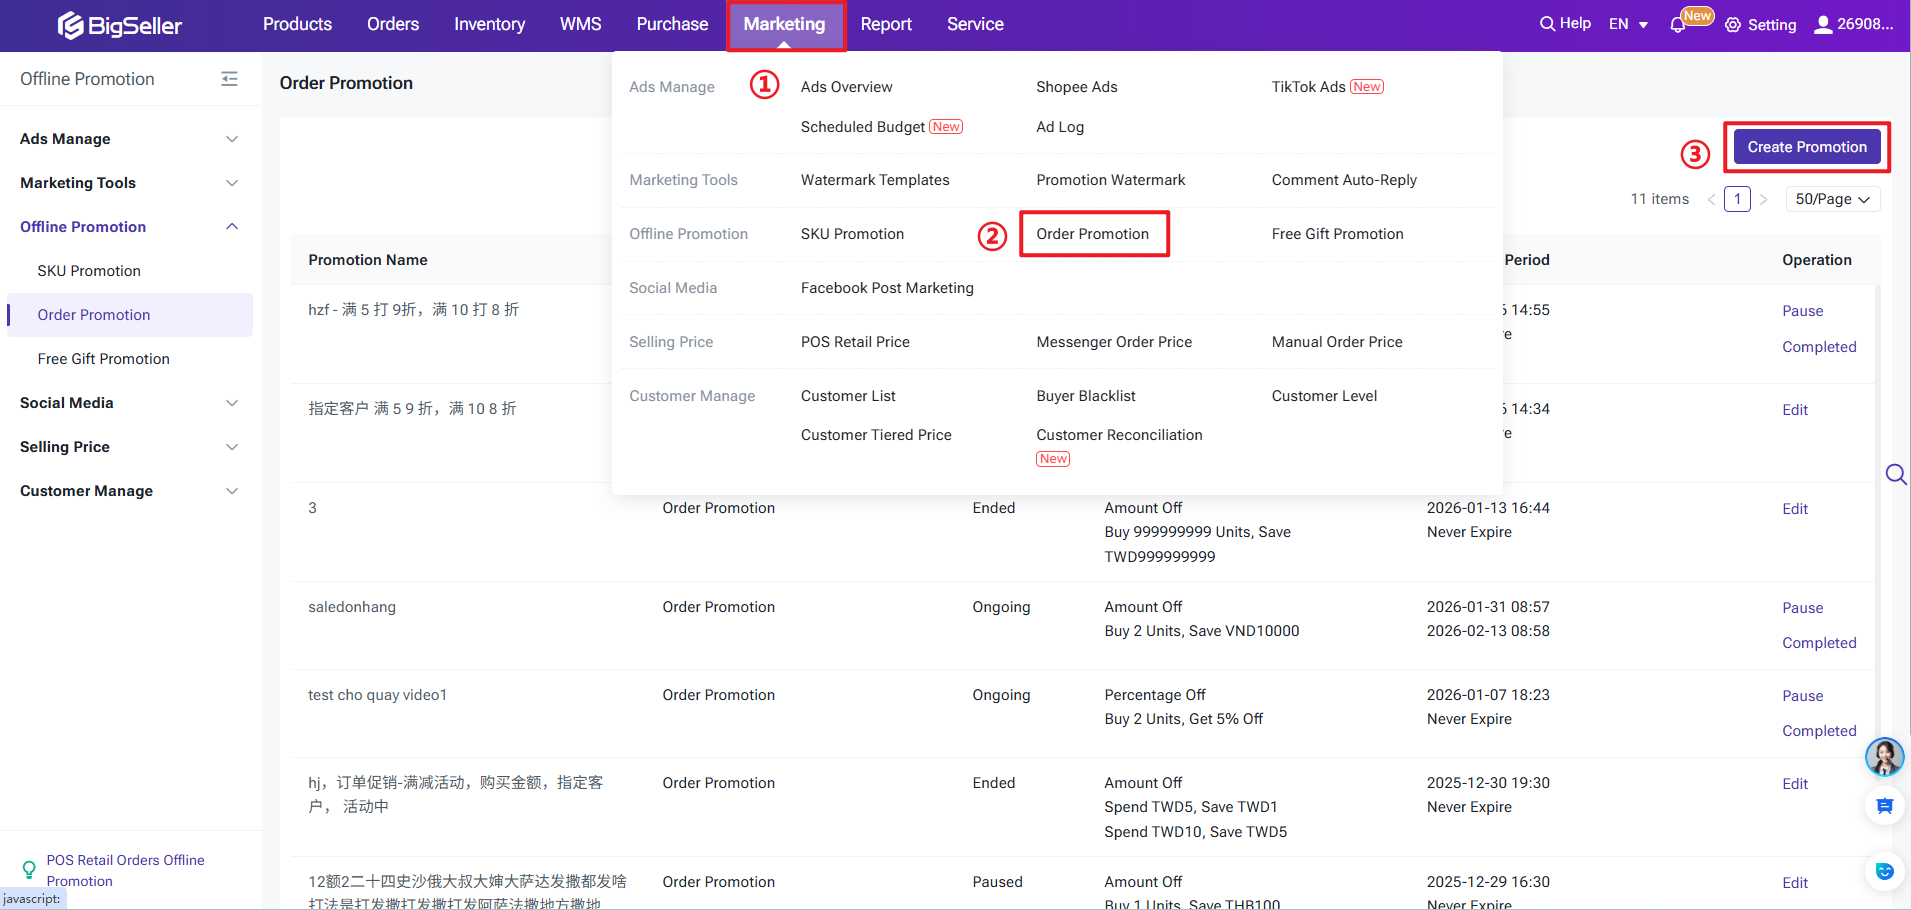The width and height of the screenshot is (1911, 910).
Task: Open the customer service avatar chat
Action: click(x=1884, y=757)
